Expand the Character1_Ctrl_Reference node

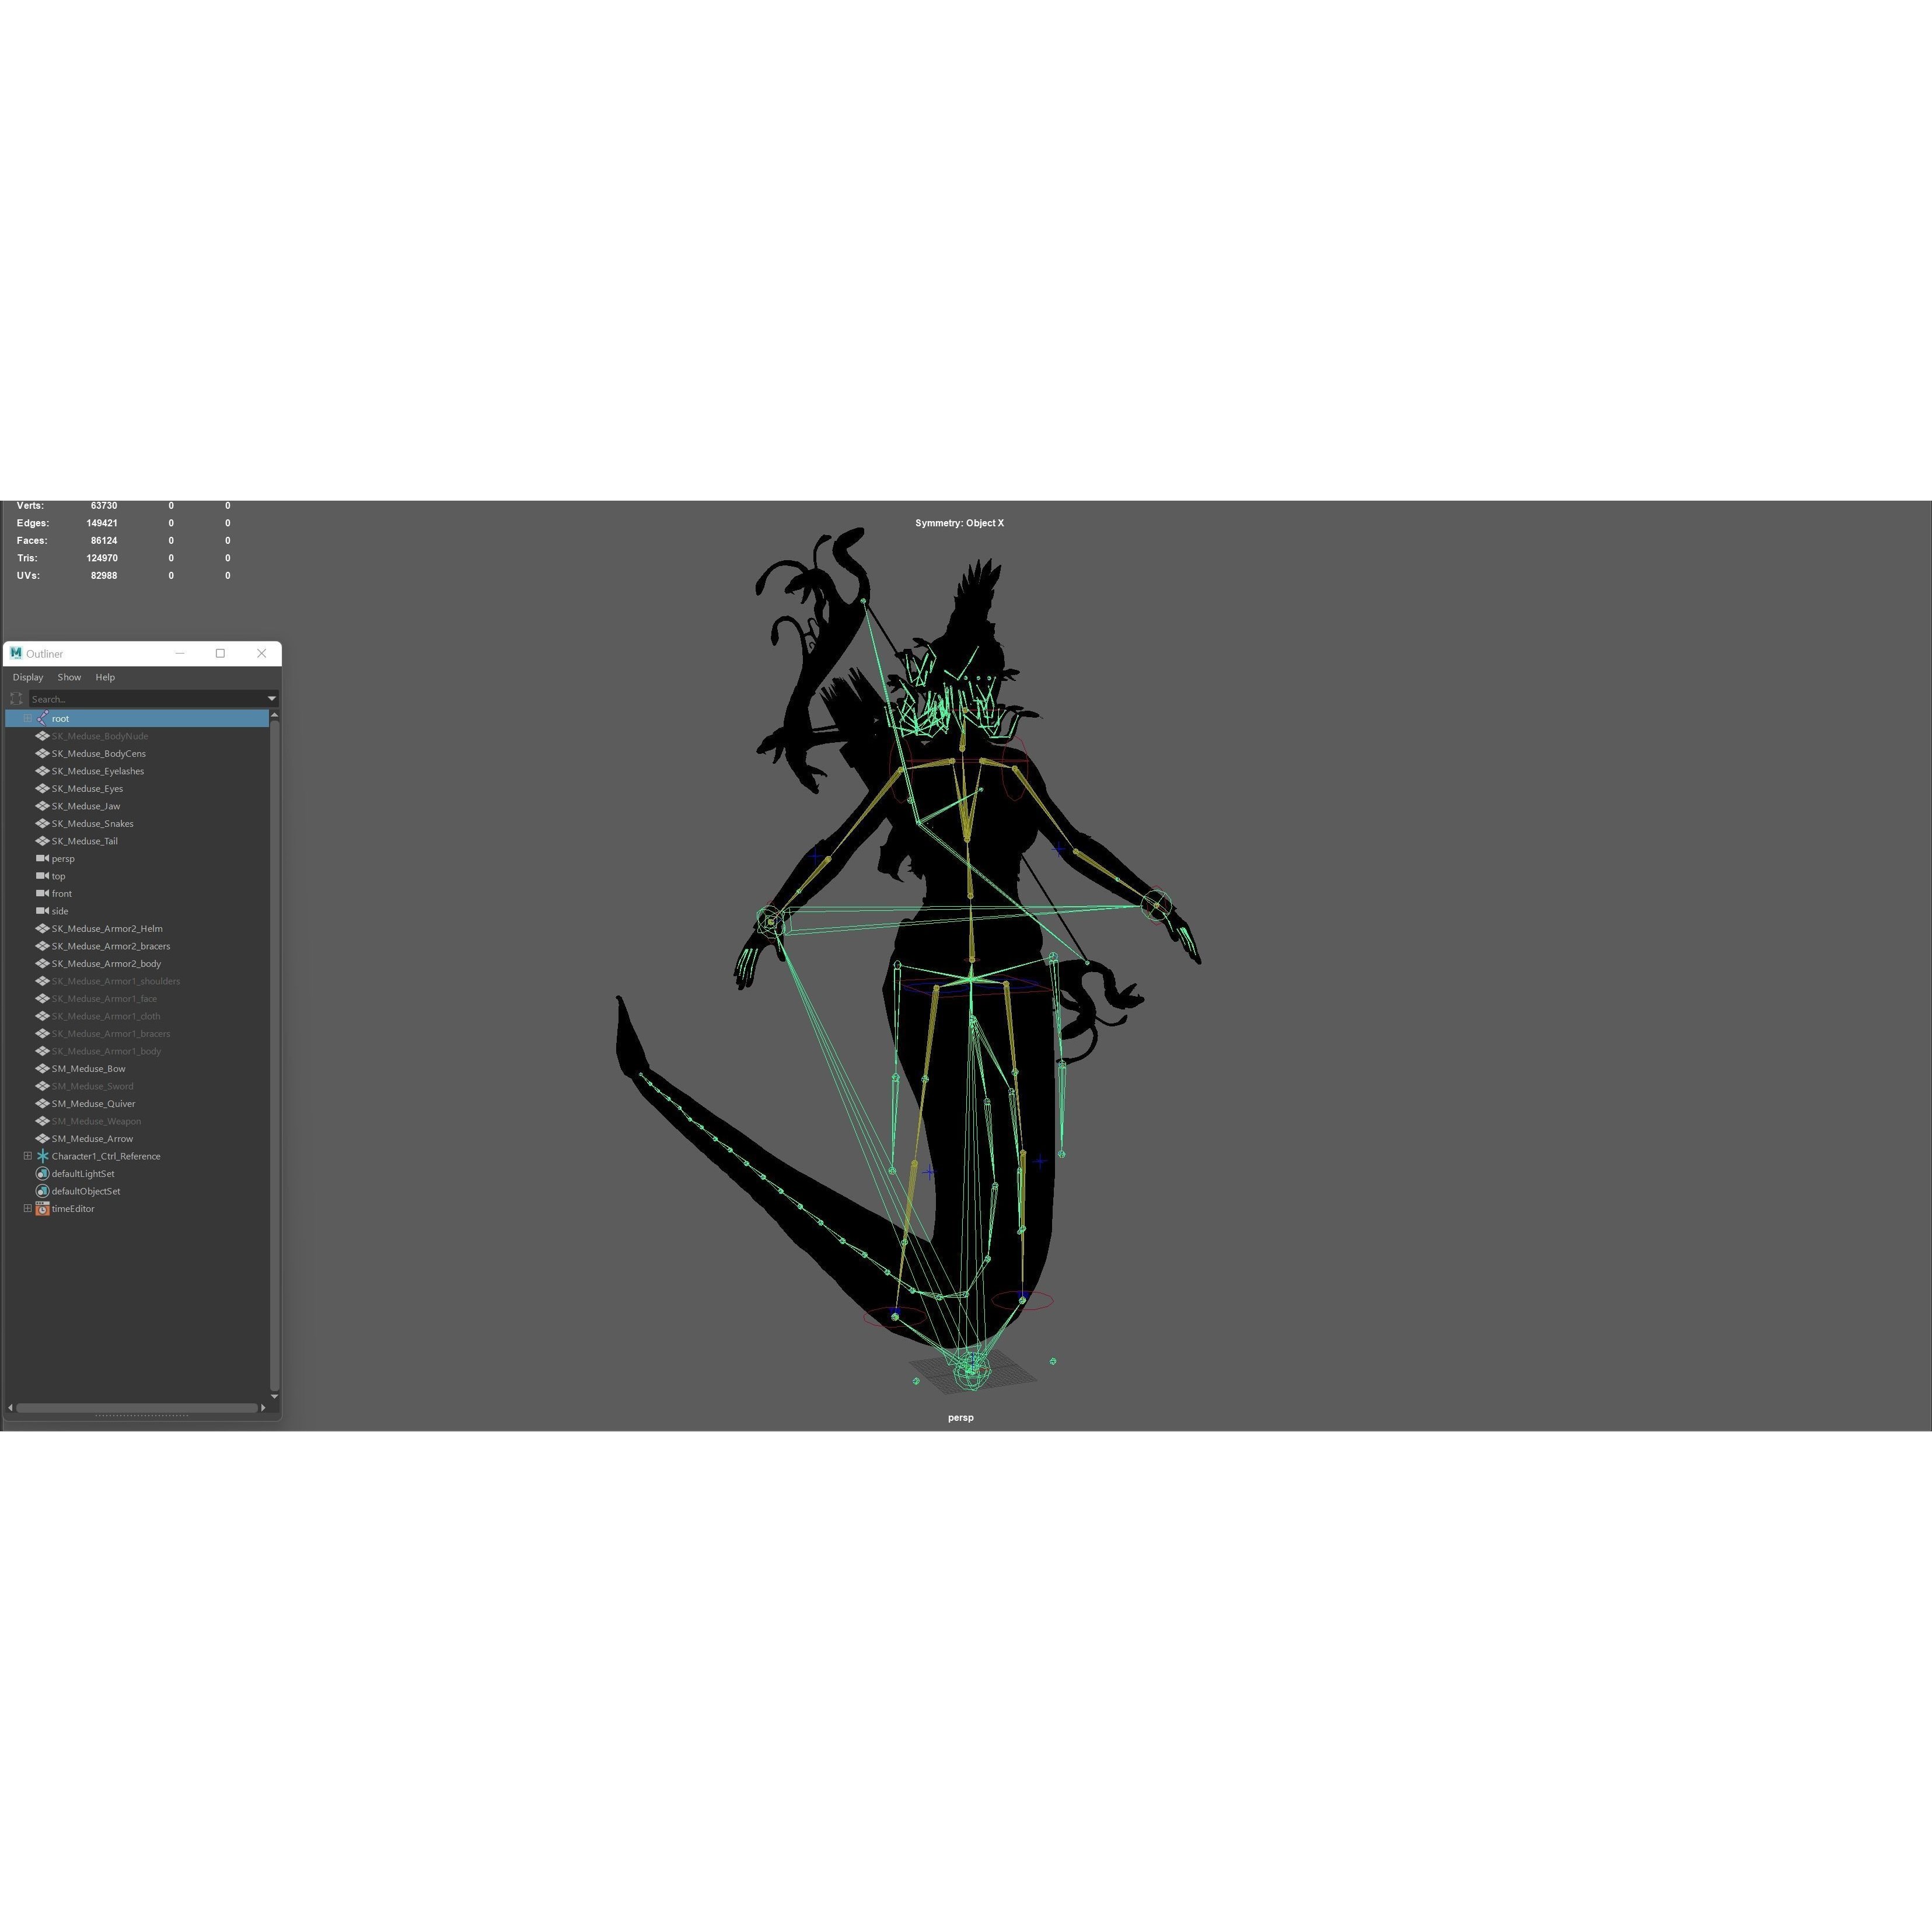click(x=28, y=1157)
